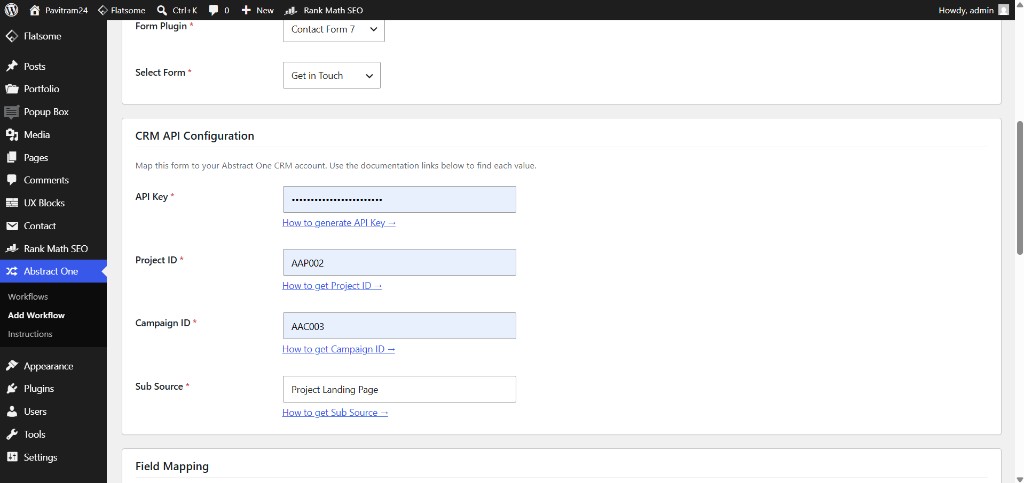Follow How to get Sub Source link
1024x483 pixels.
(x=335, y=413)
